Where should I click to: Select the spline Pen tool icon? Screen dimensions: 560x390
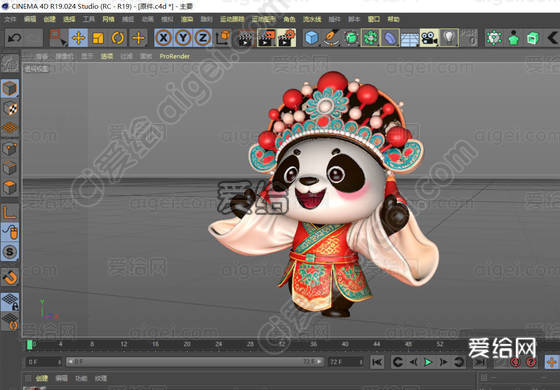coord(331,38)
